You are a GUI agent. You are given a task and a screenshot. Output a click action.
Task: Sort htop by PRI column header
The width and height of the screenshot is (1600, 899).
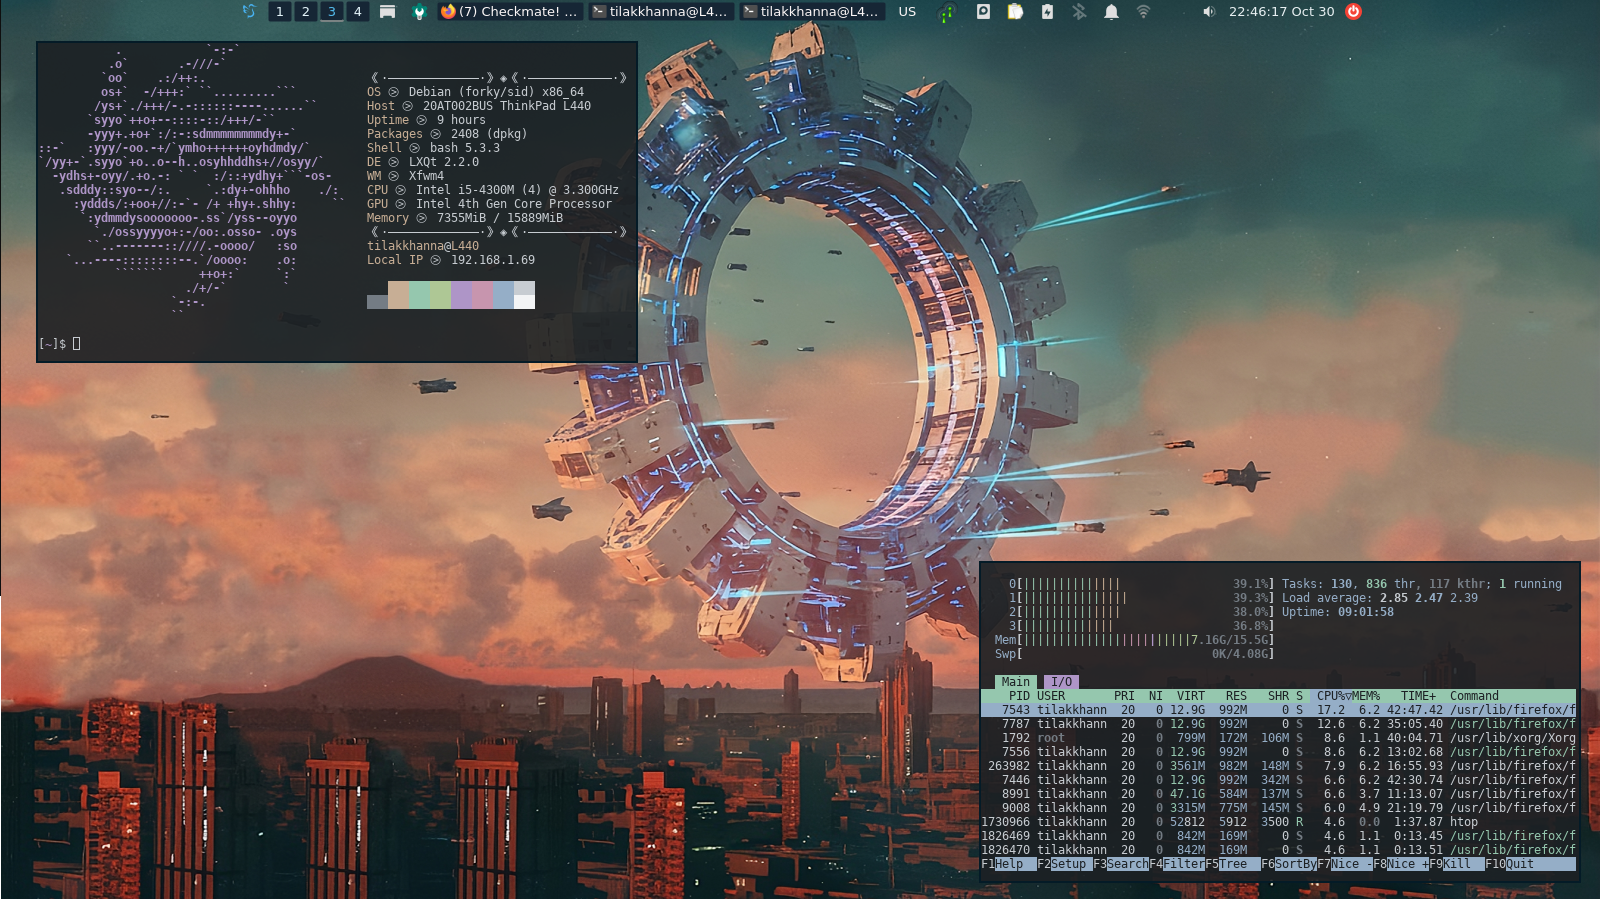pos(1124,696)
